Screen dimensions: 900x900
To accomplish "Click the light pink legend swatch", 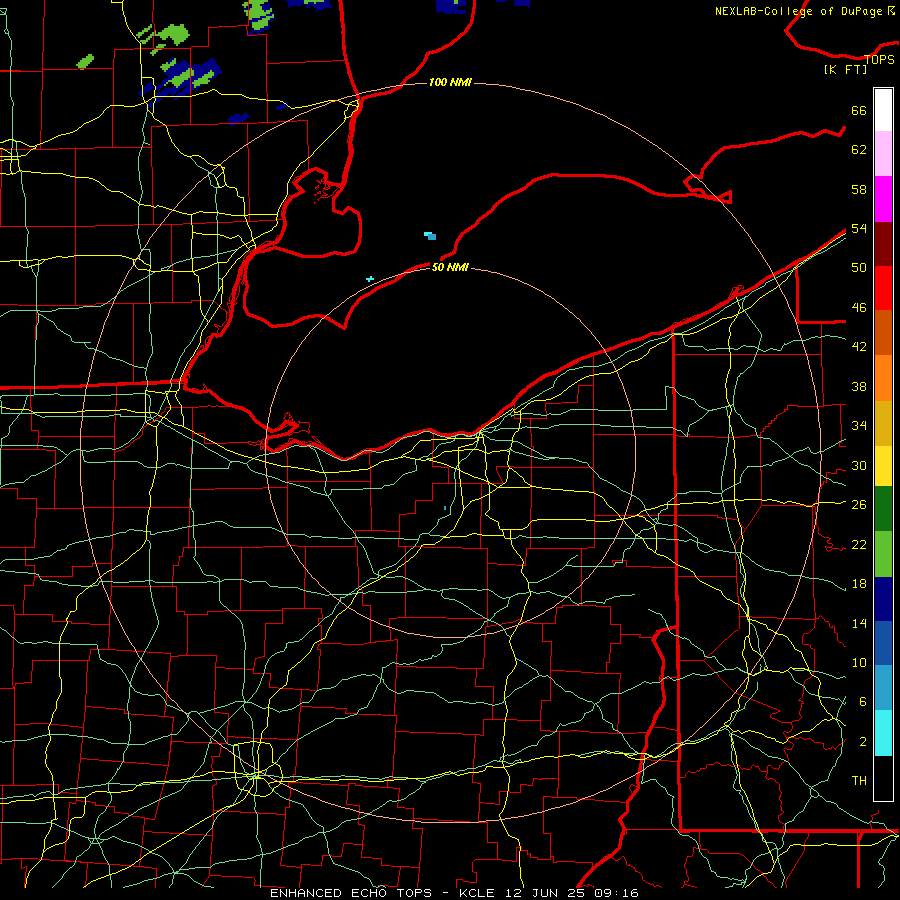I will tap(883, 154).
